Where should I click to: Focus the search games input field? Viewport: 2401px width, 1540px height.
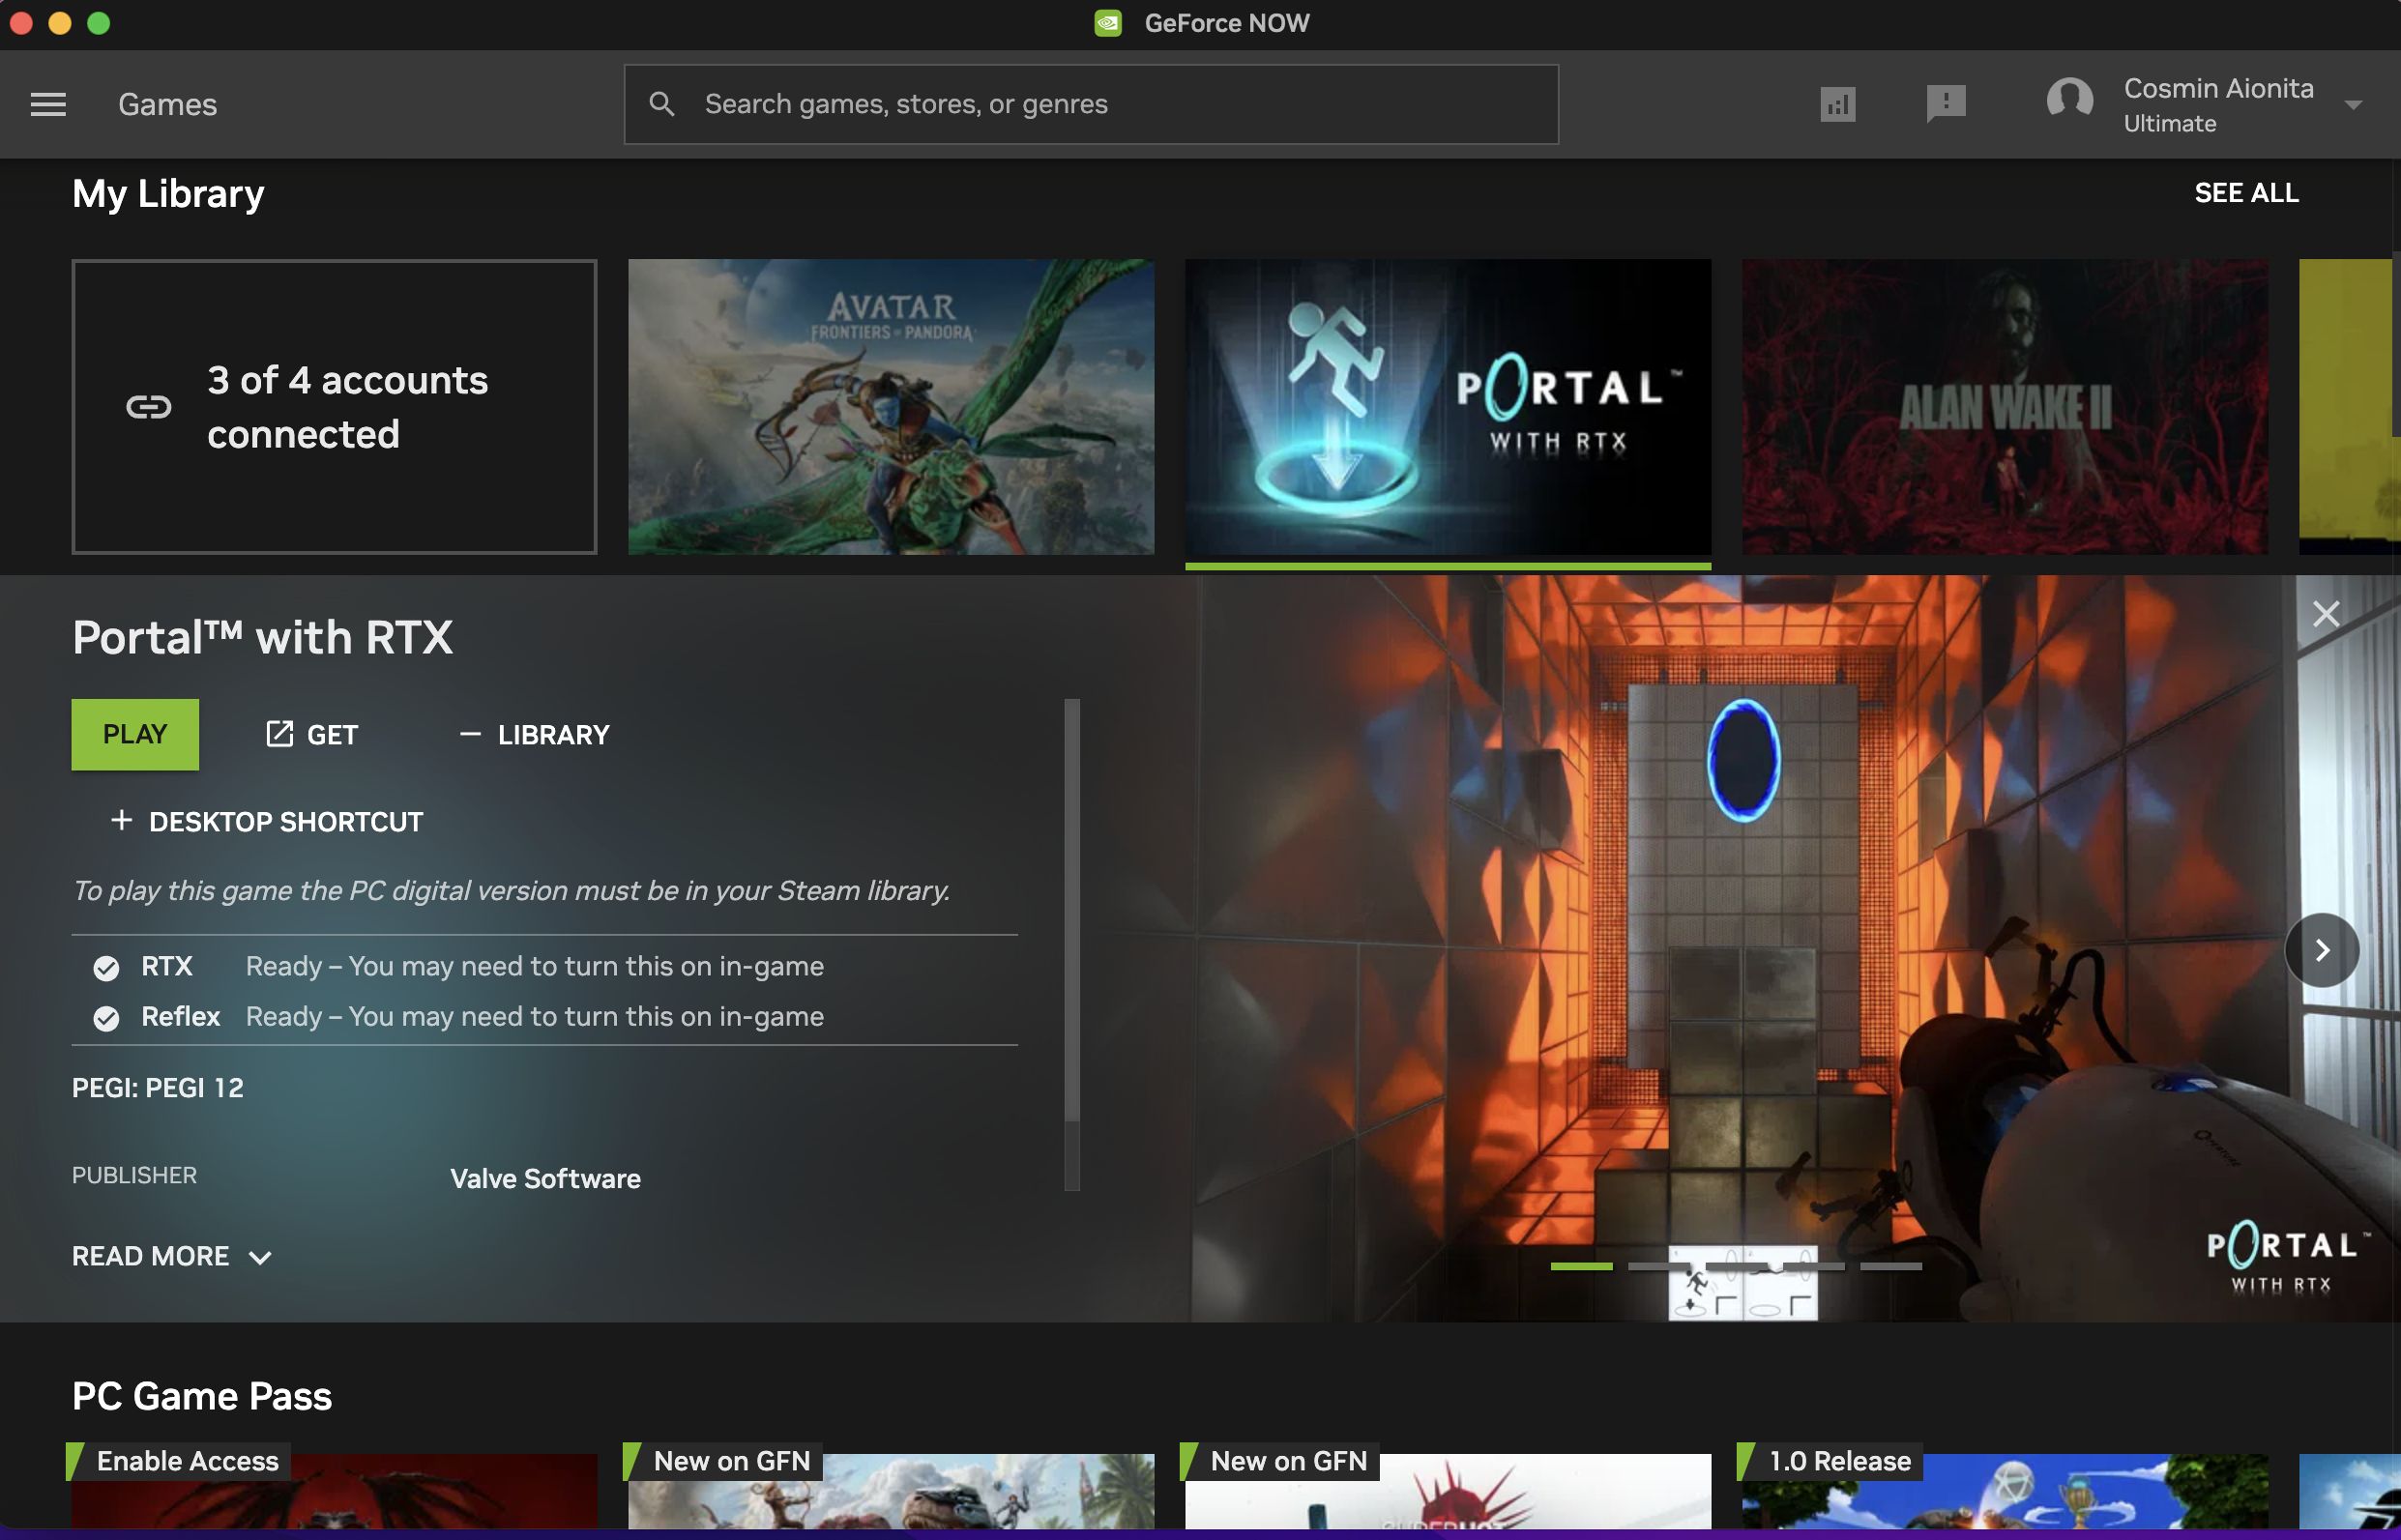click(1091, 104)
